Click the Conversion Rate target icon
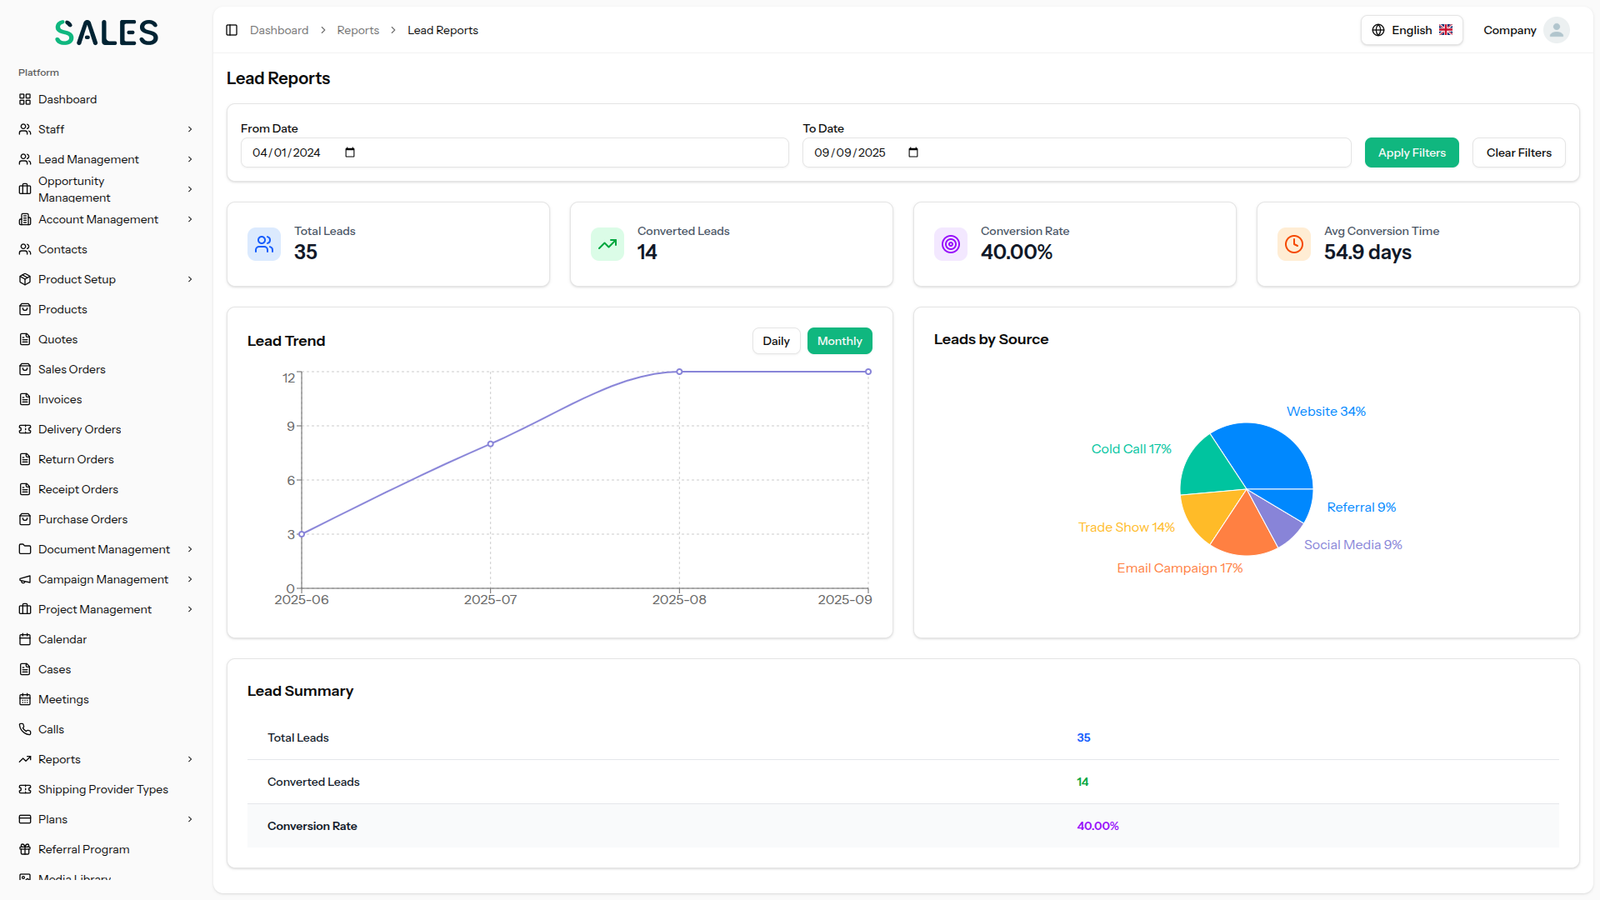 (950, 244)
